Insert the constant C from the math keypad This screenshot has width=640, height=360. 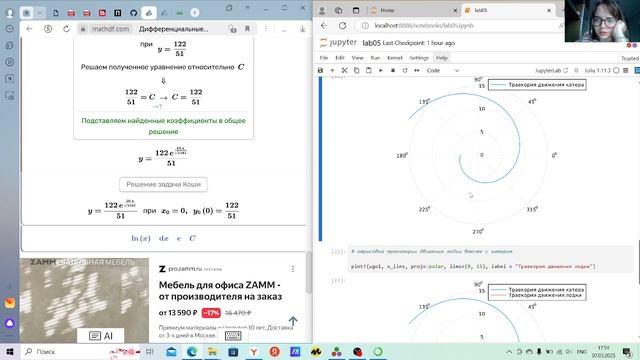pos(192,238)
